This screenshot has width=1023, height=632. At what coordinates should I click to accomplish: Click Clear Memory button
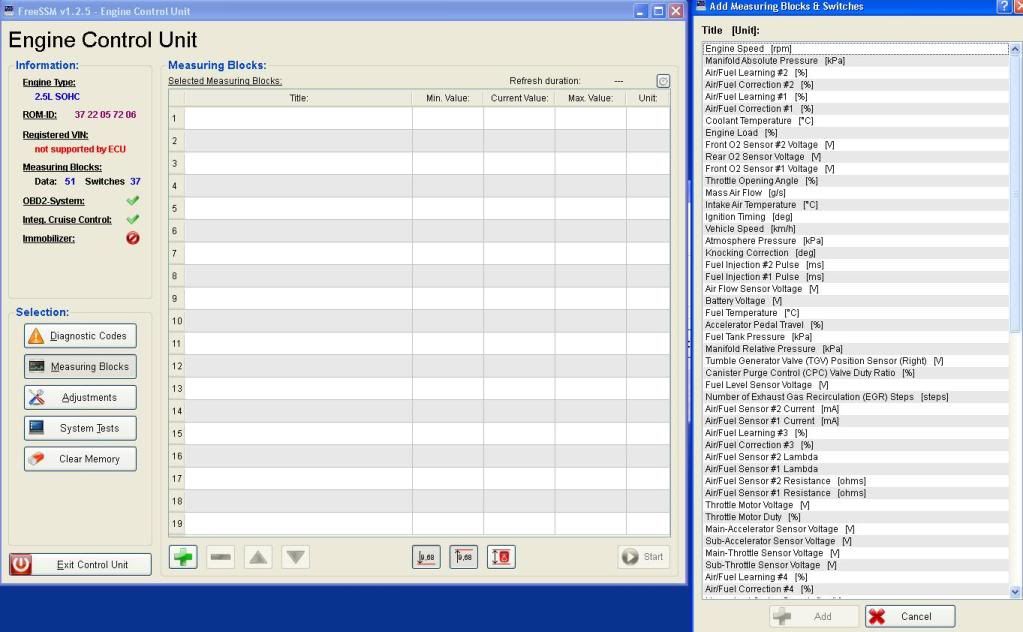[80, 459]
